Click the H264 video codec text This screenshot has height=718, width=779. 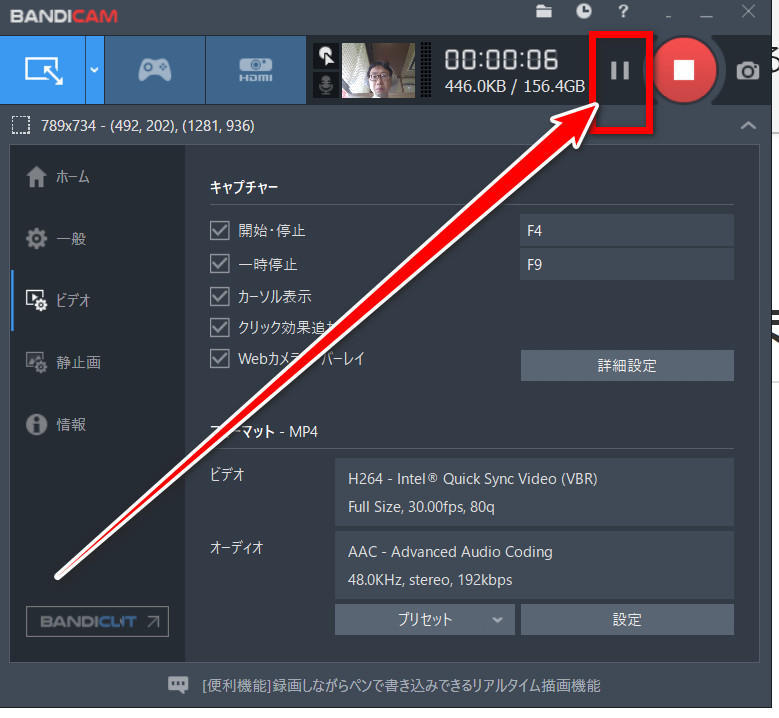[472, 479]
